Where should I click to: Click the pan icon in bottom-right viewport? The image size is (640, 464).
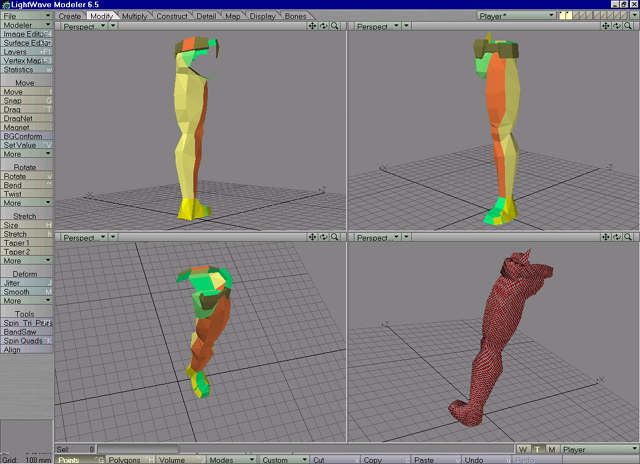coord(606,237)
